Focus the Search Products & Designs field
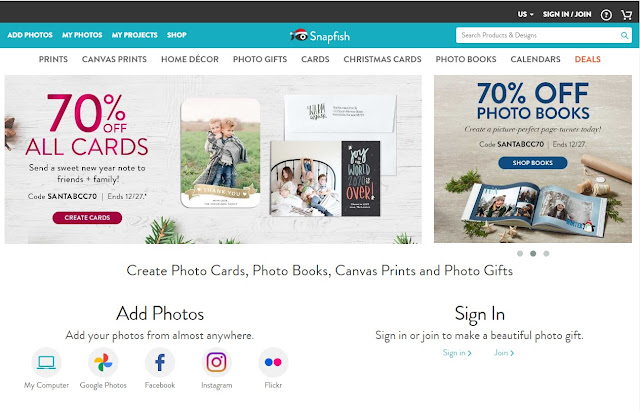The width and height of the screenshot is (640, 411). point(538,36)
